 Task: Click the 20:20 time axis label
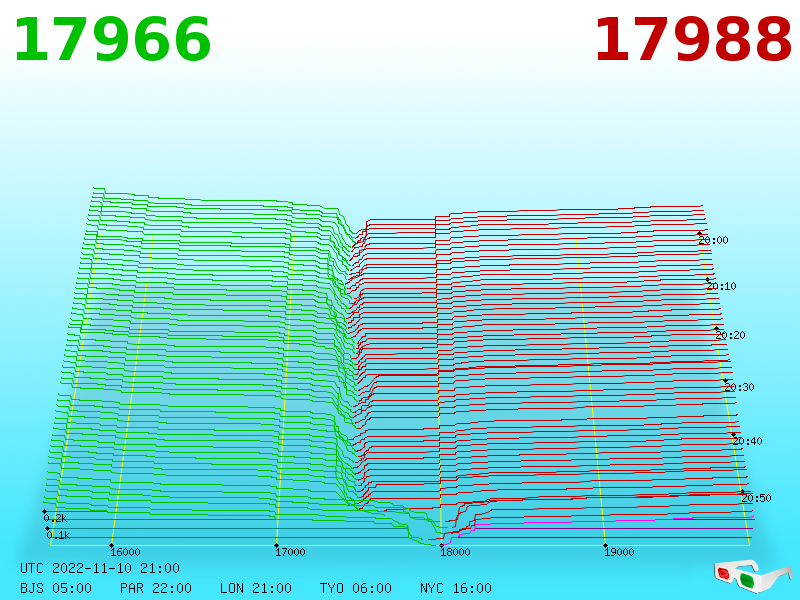click(730, 335)
